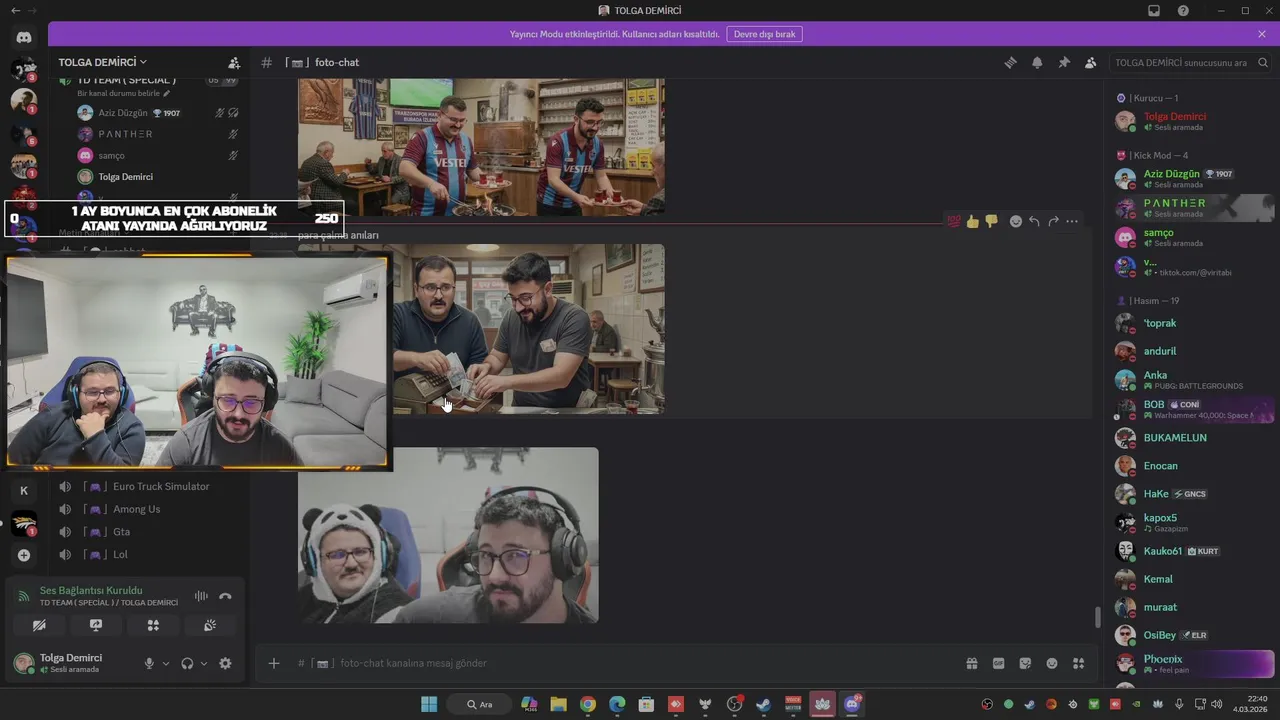Open Discord help icon in title bar
The image size is (1280, 720).
click(x=1183, y=10)
